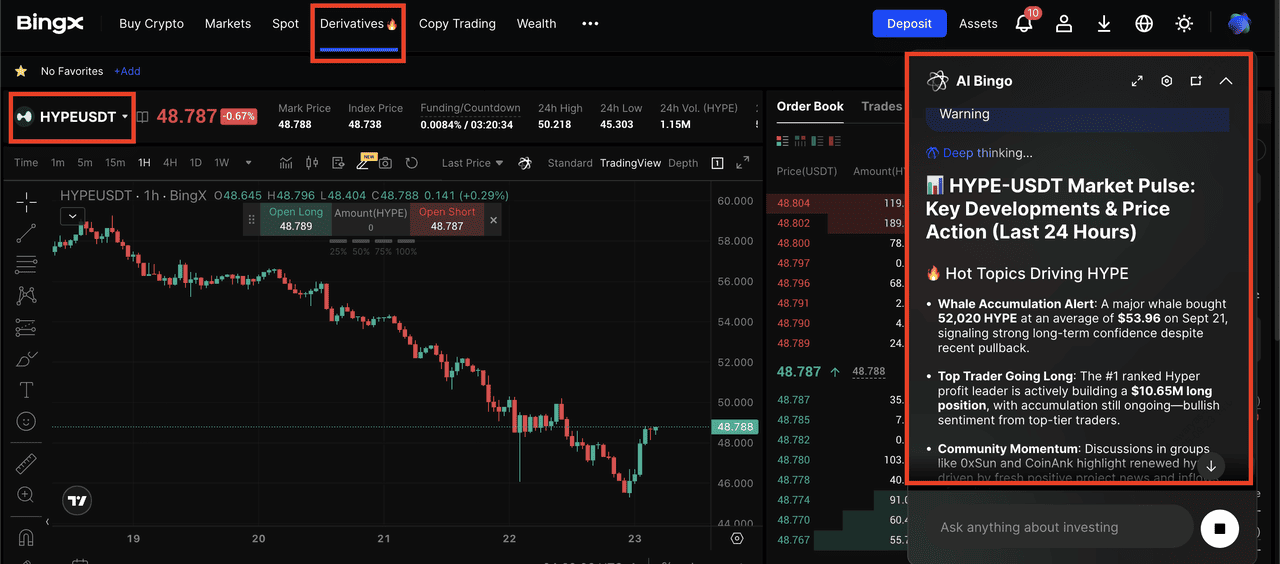The width and height of the screenshot is (1280, 564).
Task: Add HYPEUSDT to favorites via star
Action: 20,71
